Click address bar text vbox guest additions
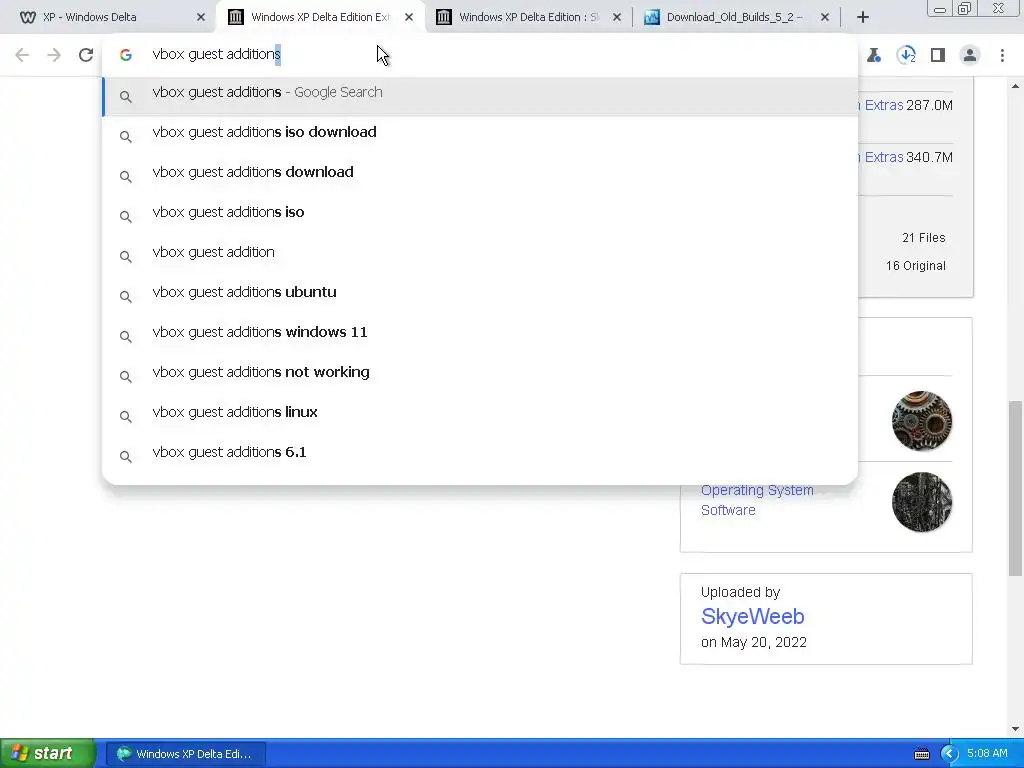The image size is (1024, 768). coord(216,54)
